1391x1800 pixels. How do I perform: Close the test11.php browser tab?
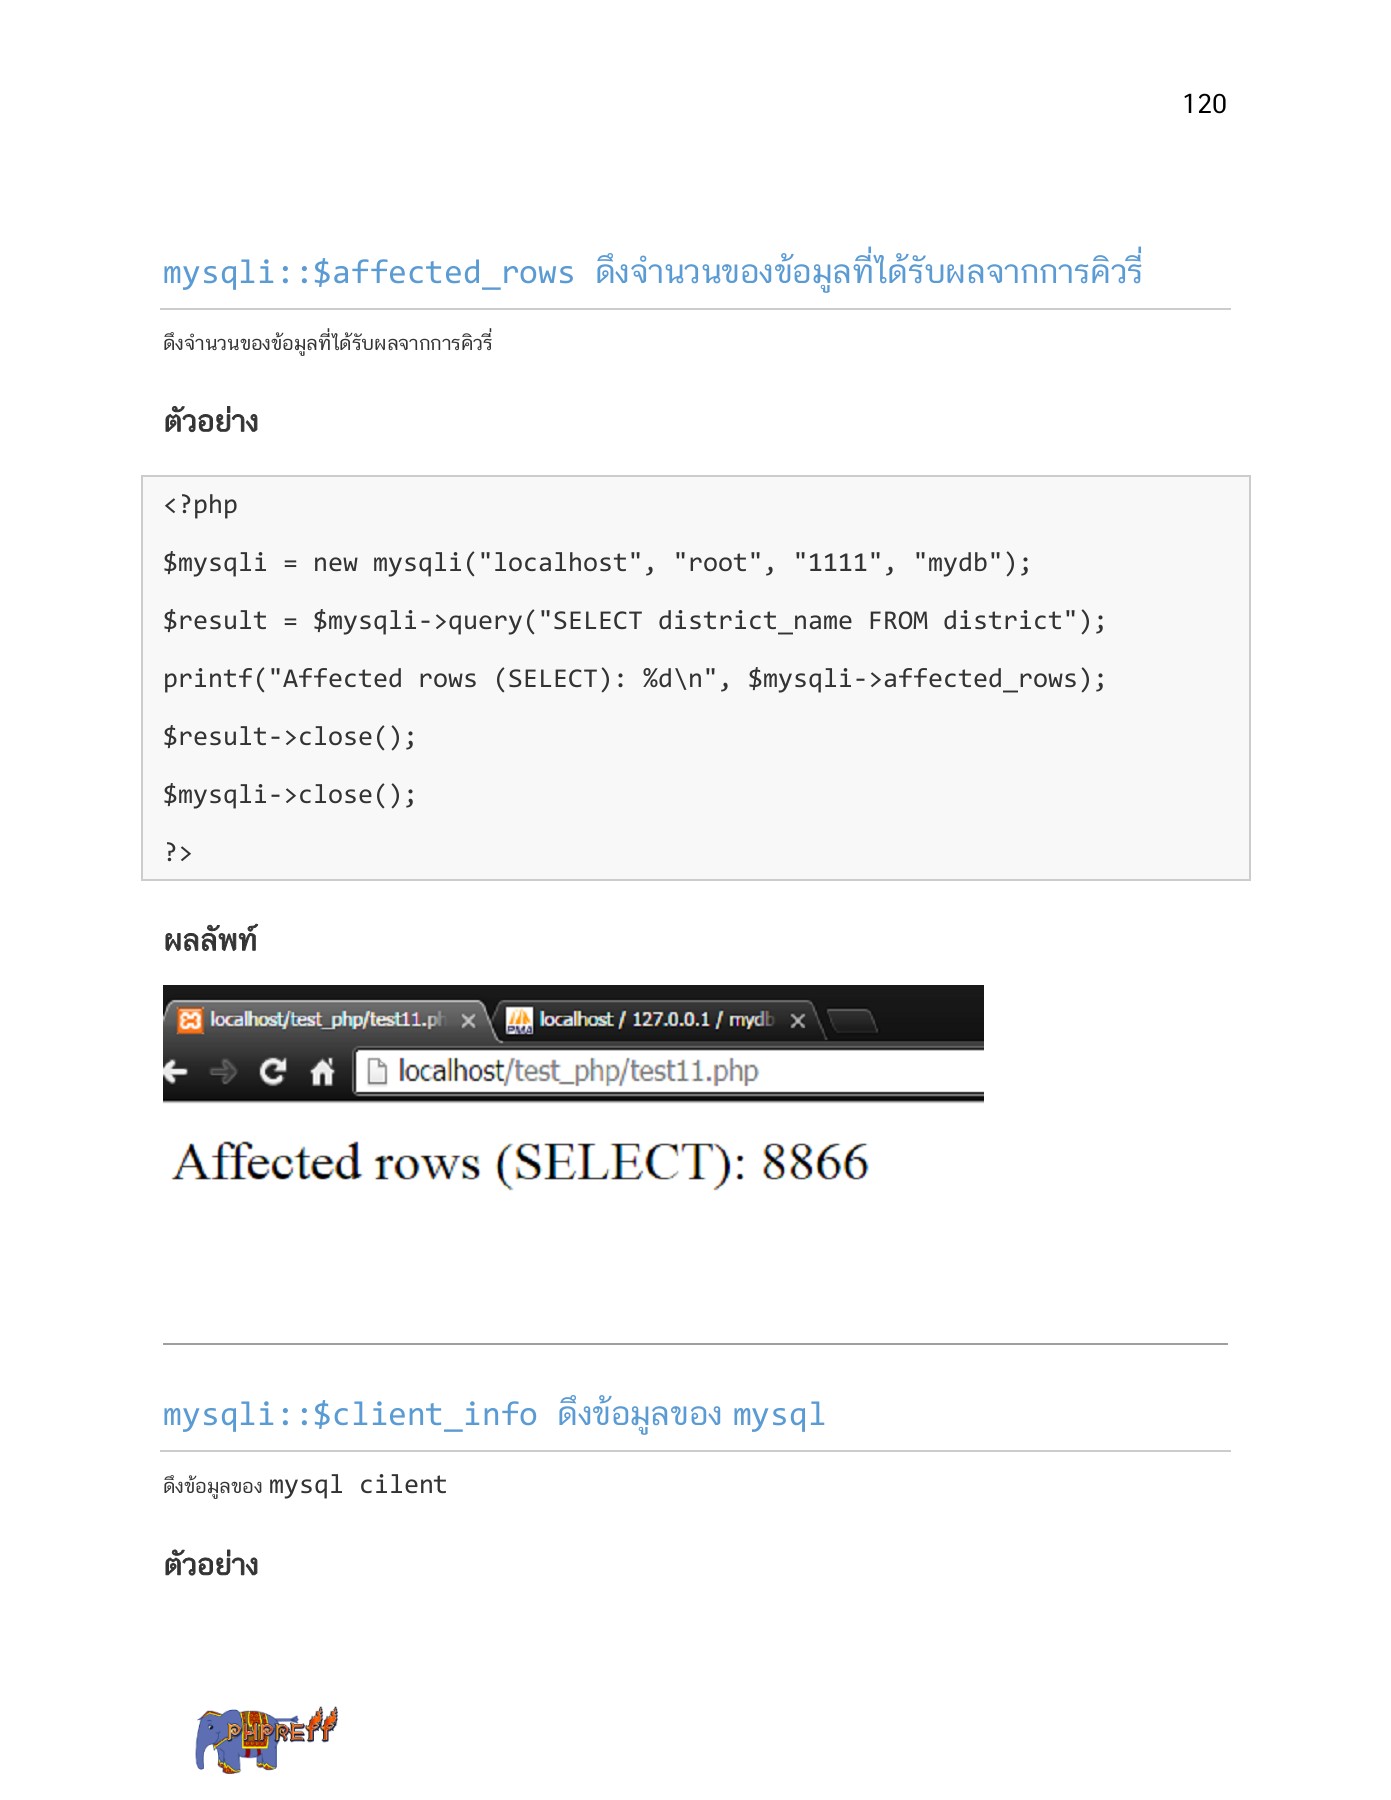coord(468,1021)
